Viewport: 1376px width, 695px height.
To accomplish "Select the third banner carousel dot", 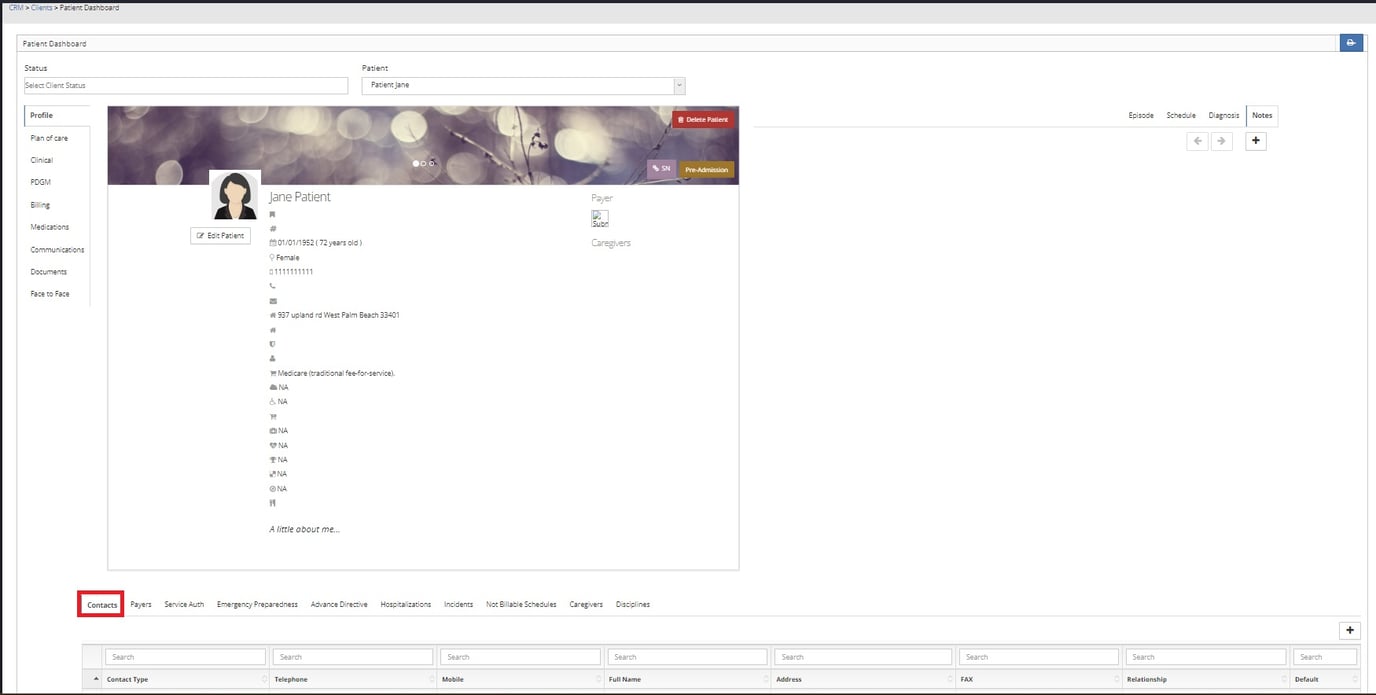I will [432, 163].
